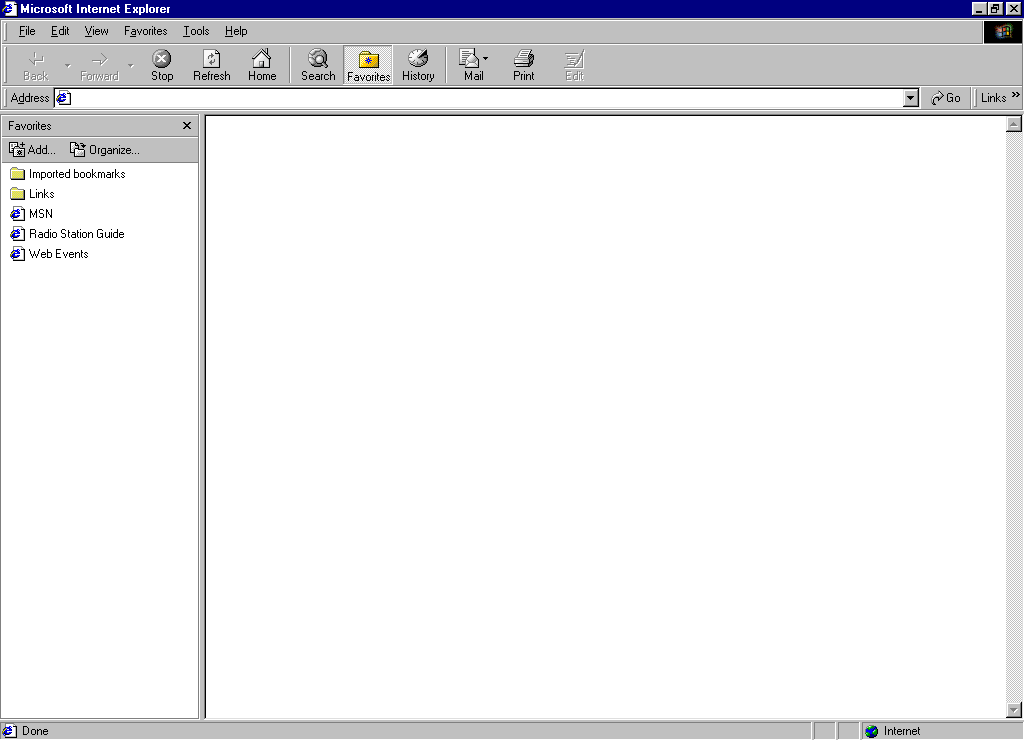Open the Tools menu
The height and width of the screenshot is (740, 1024).
(x=196, y=31)
